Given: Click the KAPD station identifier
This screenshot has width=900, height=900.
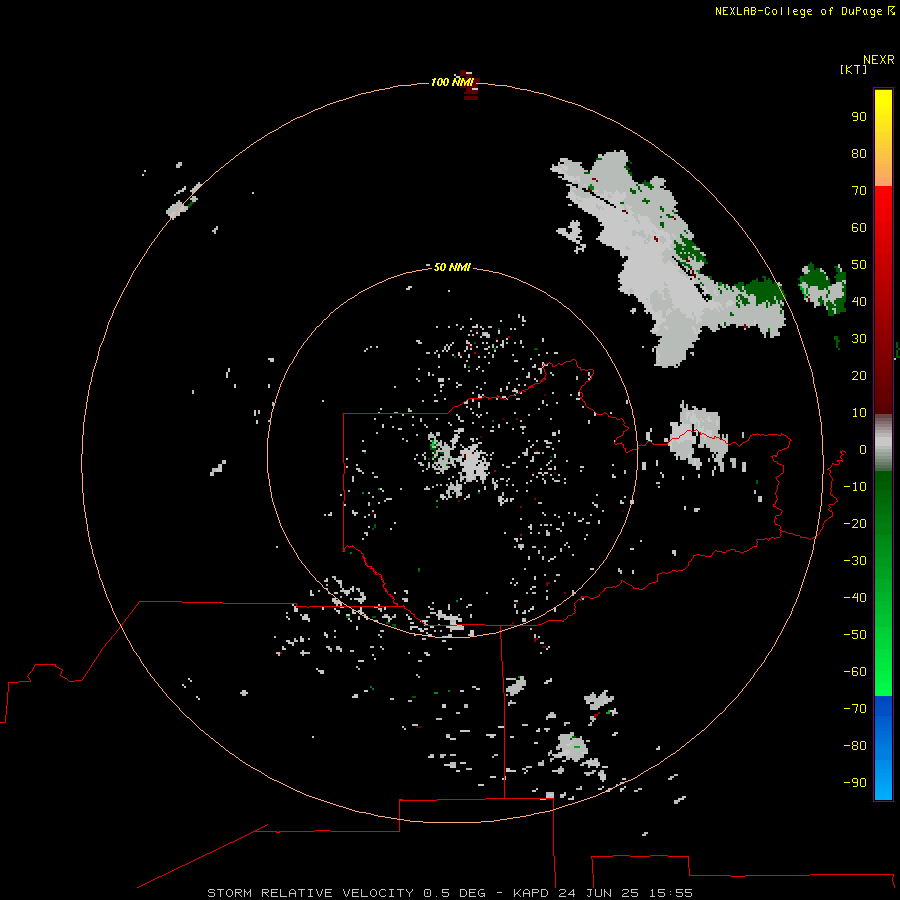Looking at the screenshot, I should 533,893.
